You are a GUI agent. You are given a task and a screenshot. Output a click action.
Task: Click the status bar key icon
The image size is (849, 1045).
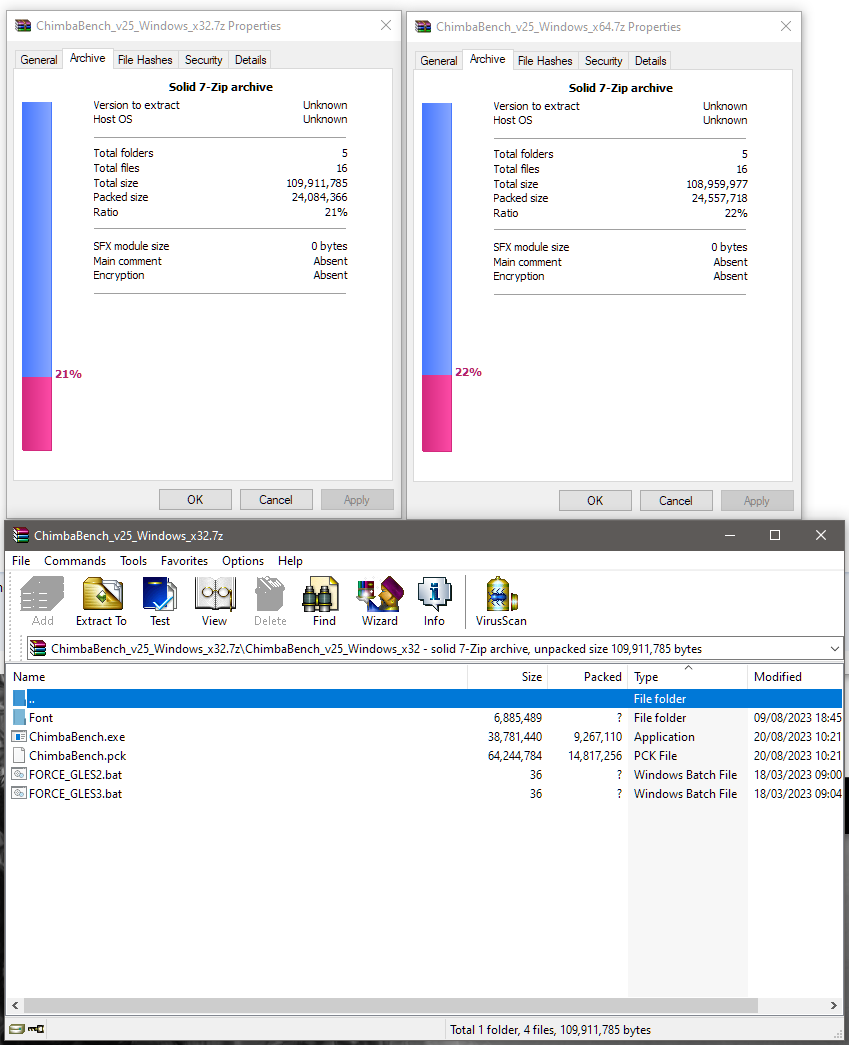(x=36, y=1029)
